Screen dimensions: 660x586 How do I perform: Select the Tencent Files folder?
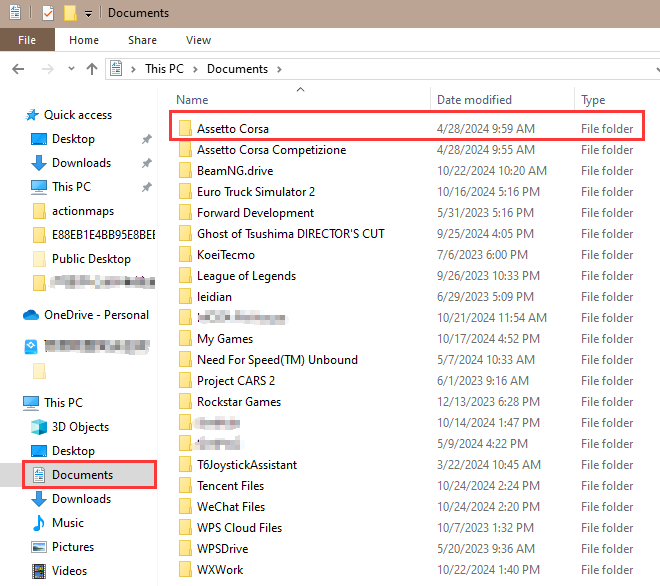(x=230, y=486)
